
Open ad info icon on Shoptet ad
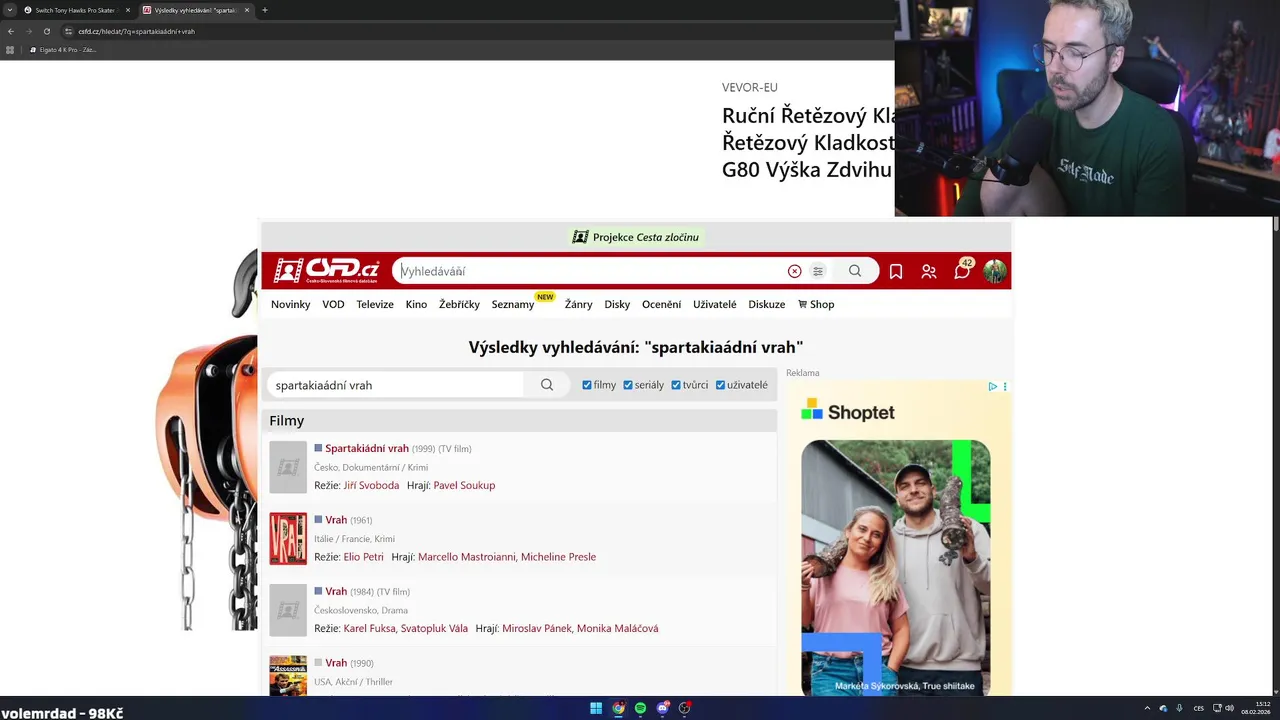click(992, 386)
